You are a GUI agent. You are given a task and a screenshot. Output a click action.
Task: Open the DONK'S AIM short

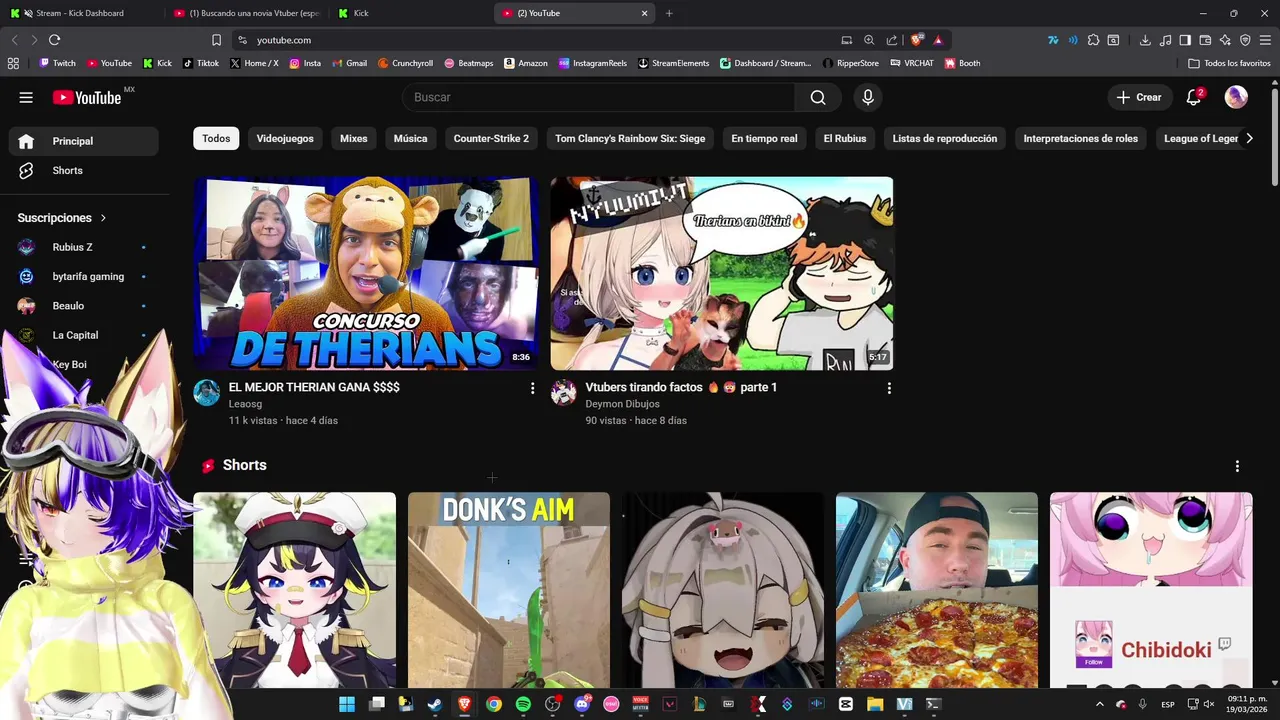pyautogui.click(x=508, y=590)
